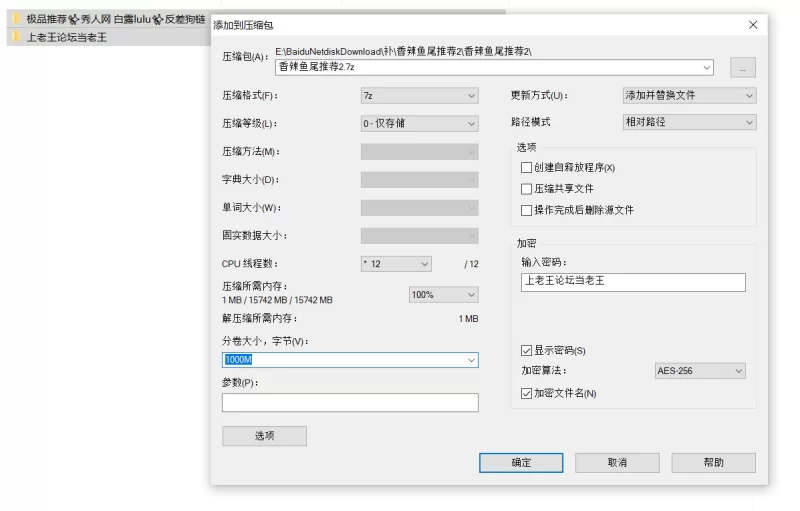Open the 压缩等级 dropdown
The image size is (800, 511).
click(419, 123)
